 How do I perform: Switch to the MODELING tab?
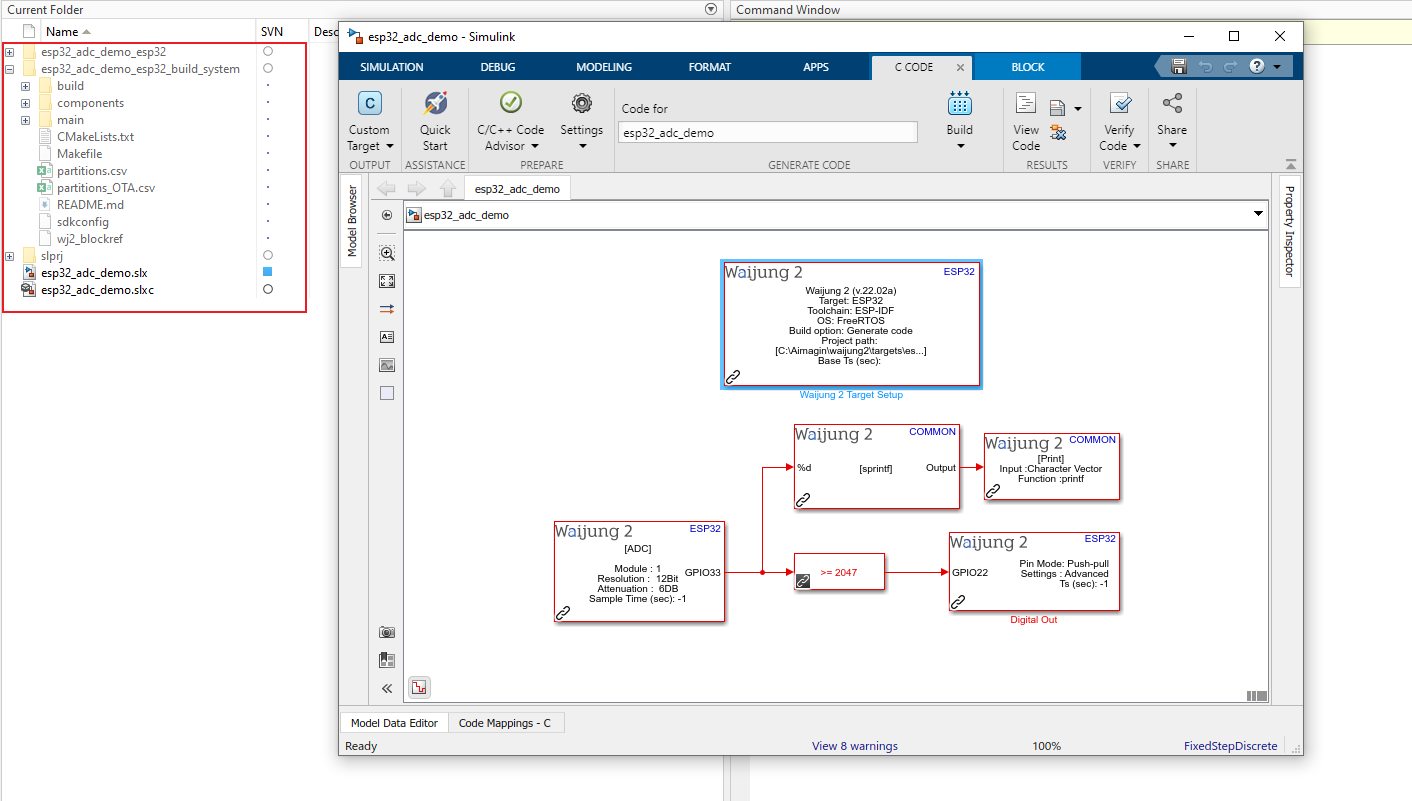(604, 67)
